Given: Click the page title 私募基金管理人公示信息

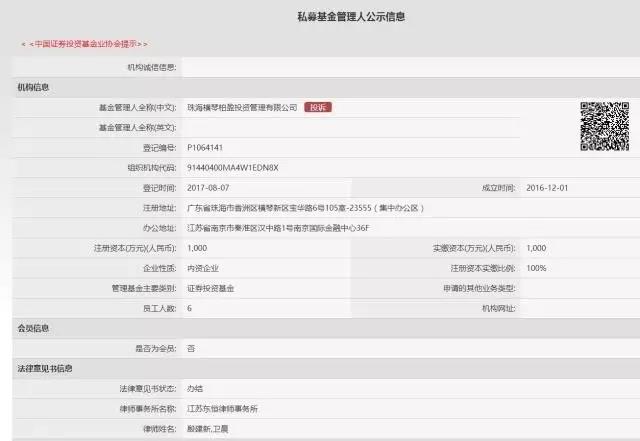Looking at the screenshot, I should (x=338, y=17).
